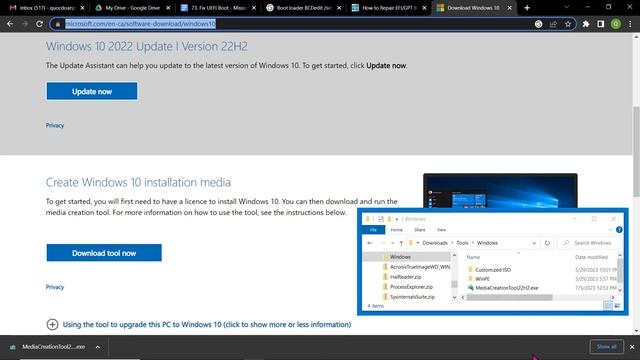Open the MediaCreationTool download options chevron
Screen dimensions: 640x360
point(98,347)
